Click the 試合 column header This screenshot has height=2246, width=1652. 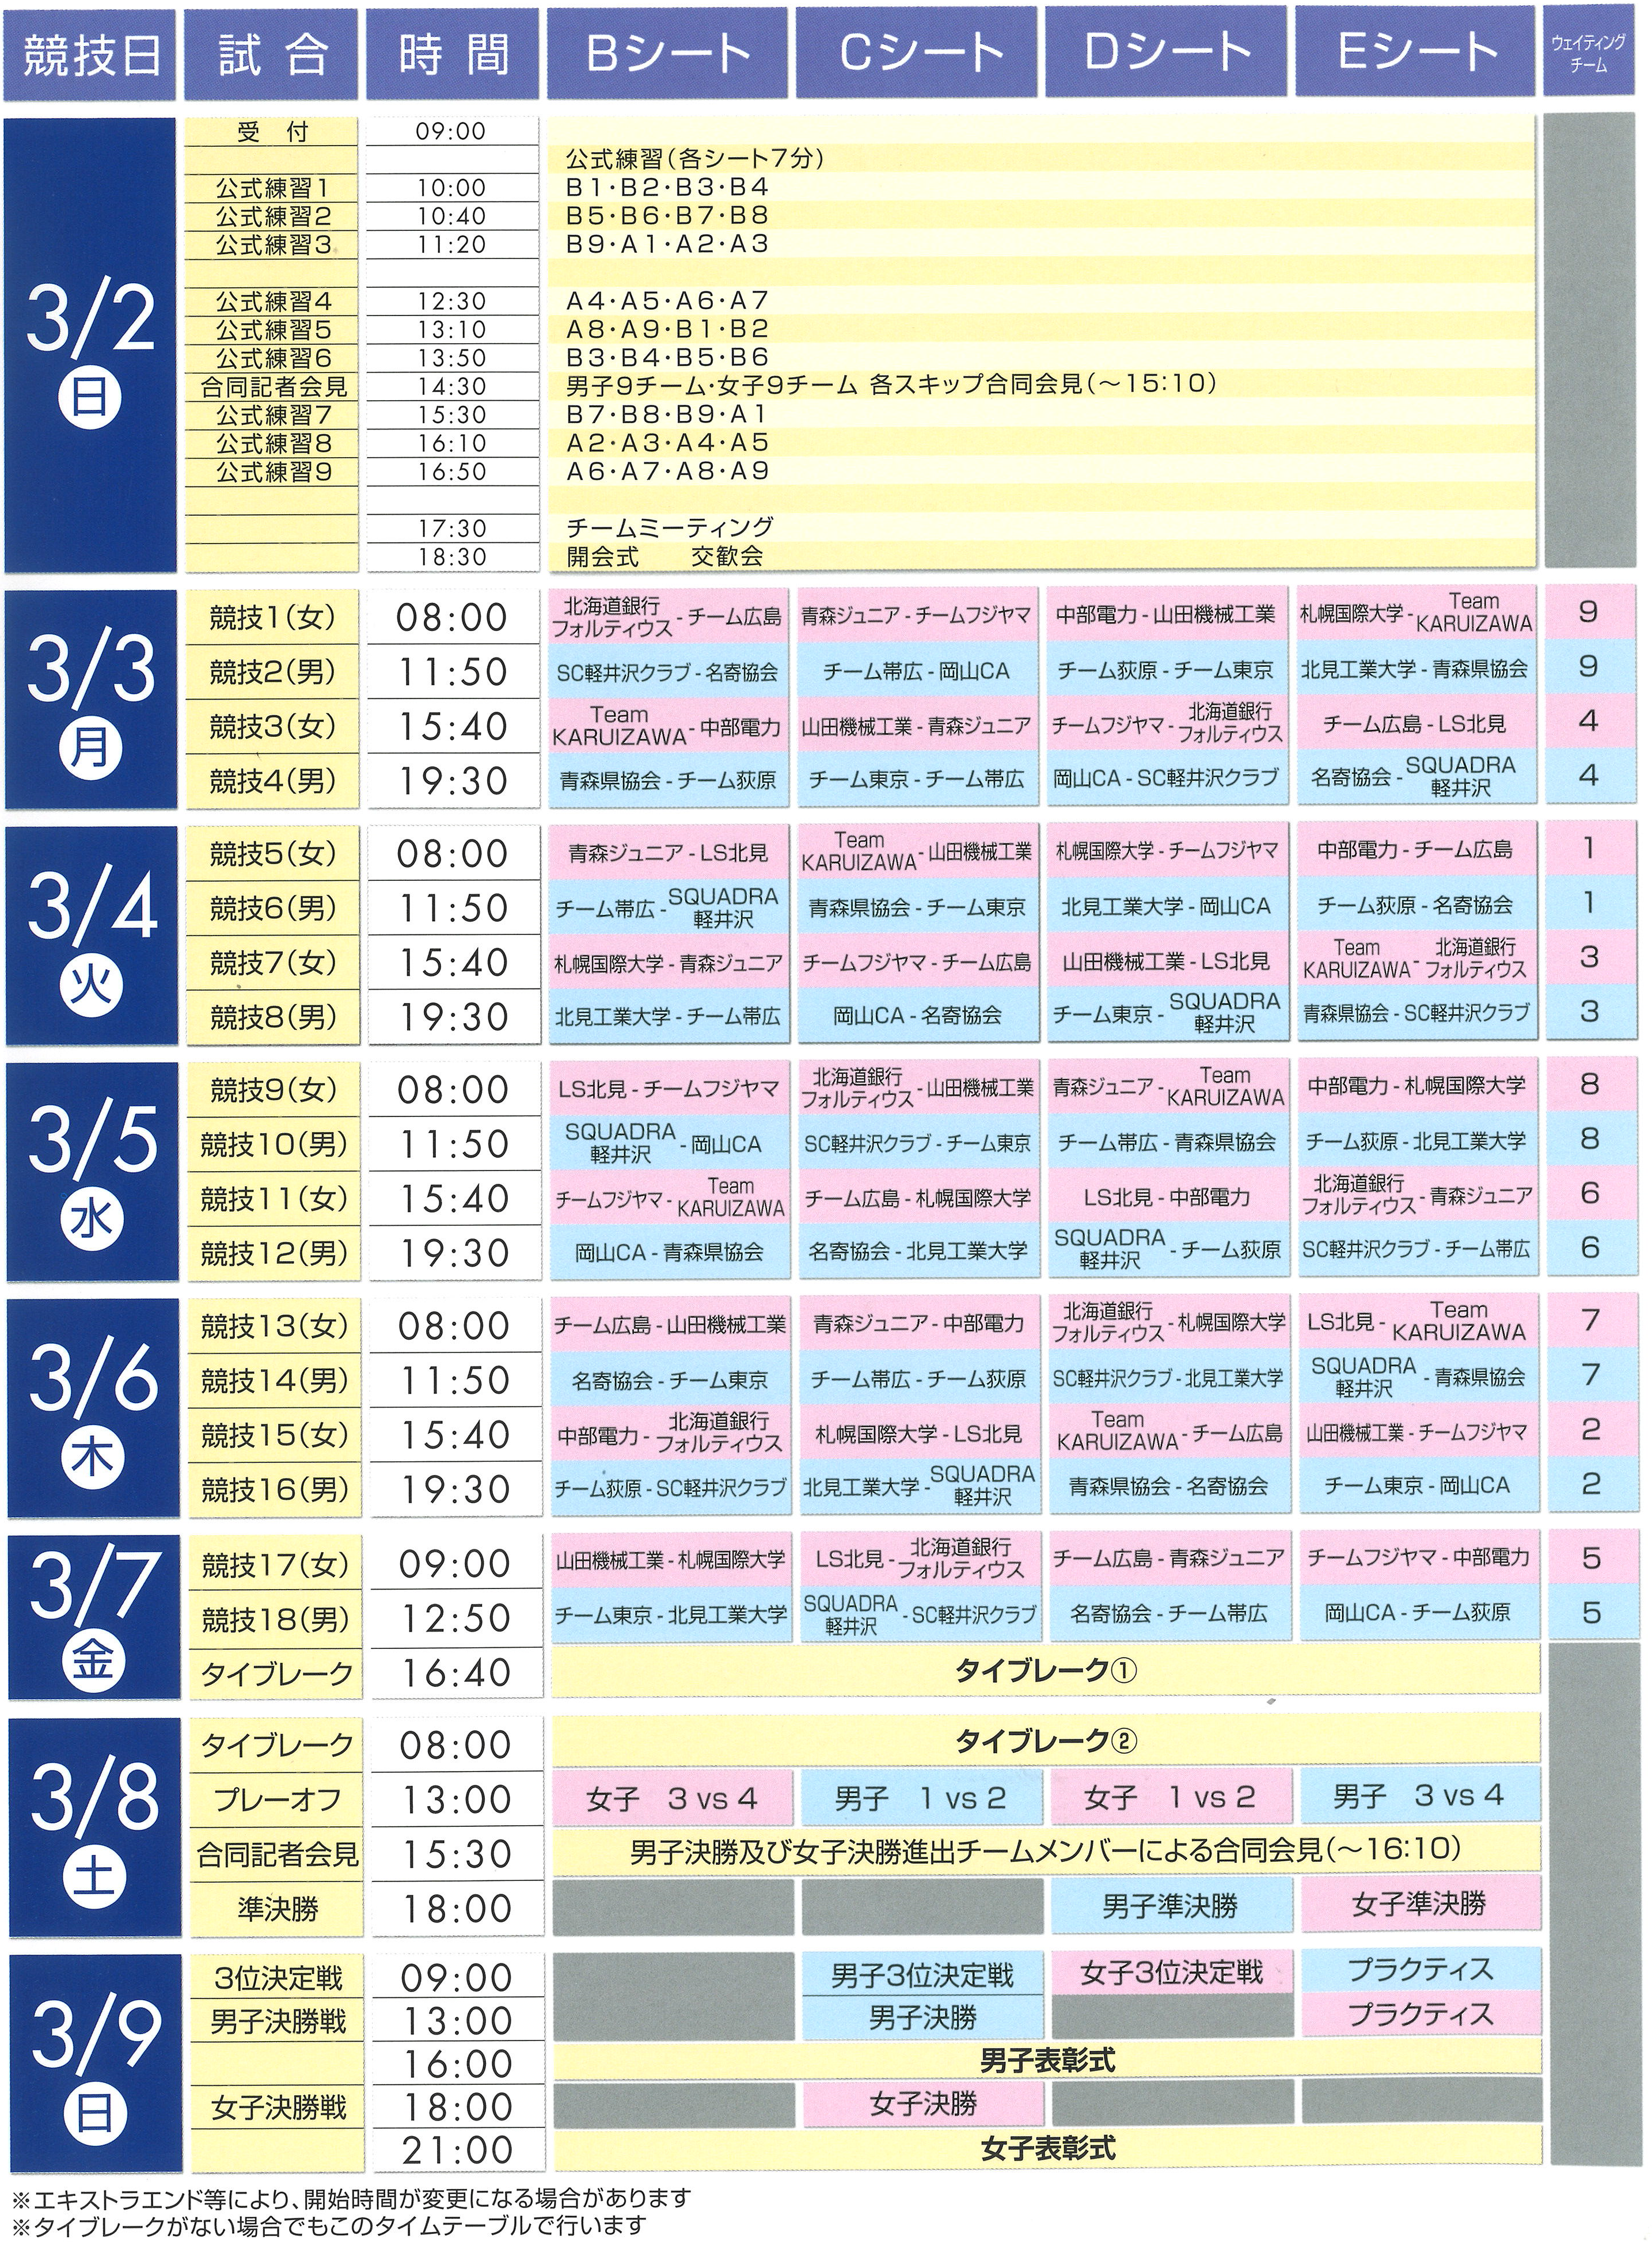(x=272, y=55)
